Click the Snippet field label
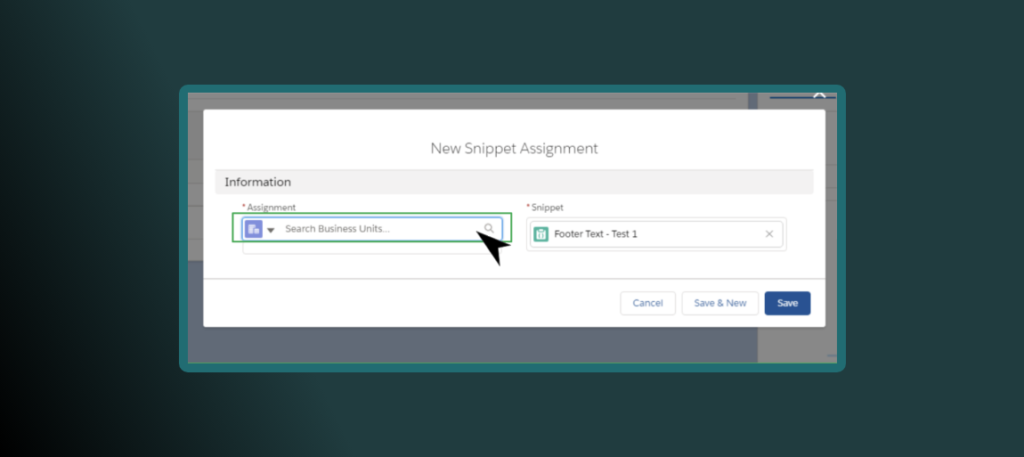 548,207
